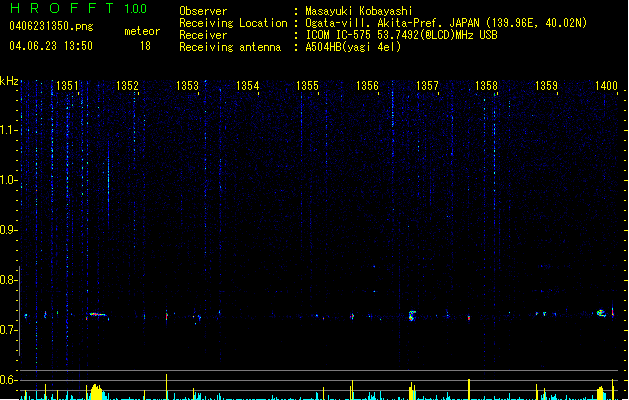Image resolution: width=629 pixels, height=400 pixels.
Task: Click the 0.8 kHz axis tick label
Action: click(8, 280)
